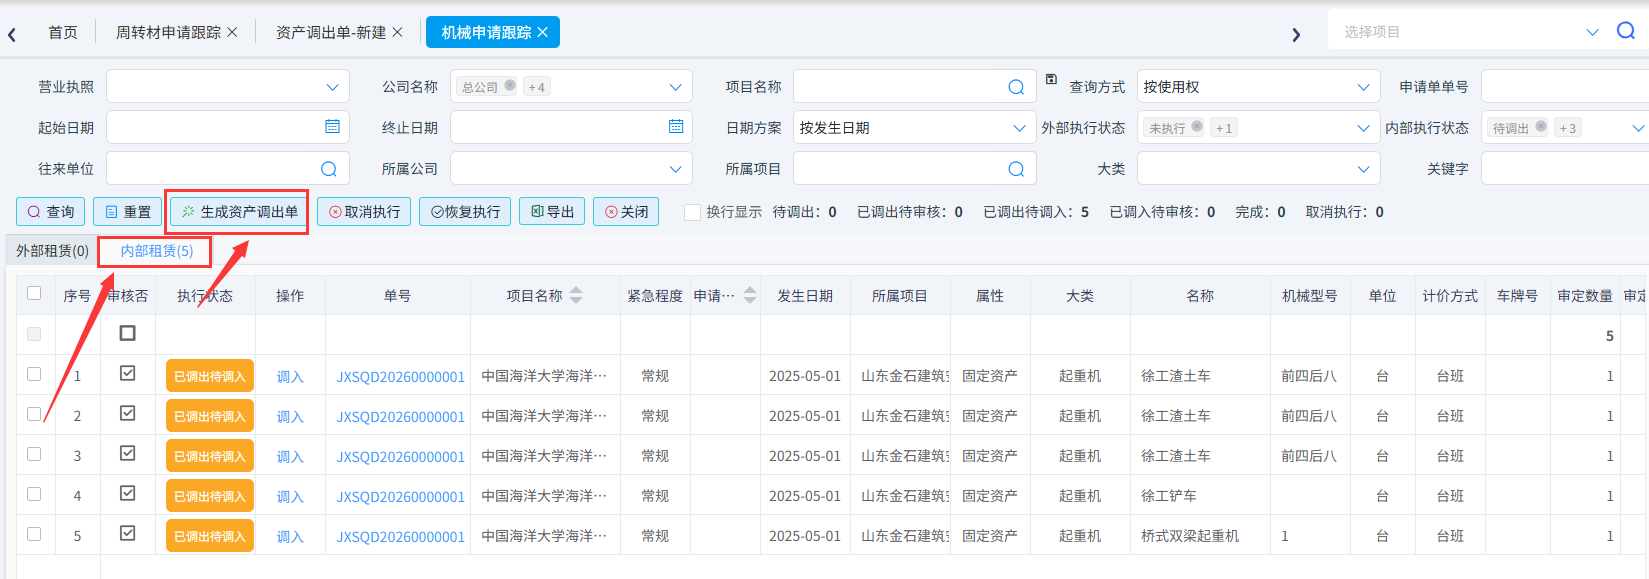Screen dimensions: 1649x579
Task: Open order JXSQD20260000001 in row 2
Action: point(400,416)
